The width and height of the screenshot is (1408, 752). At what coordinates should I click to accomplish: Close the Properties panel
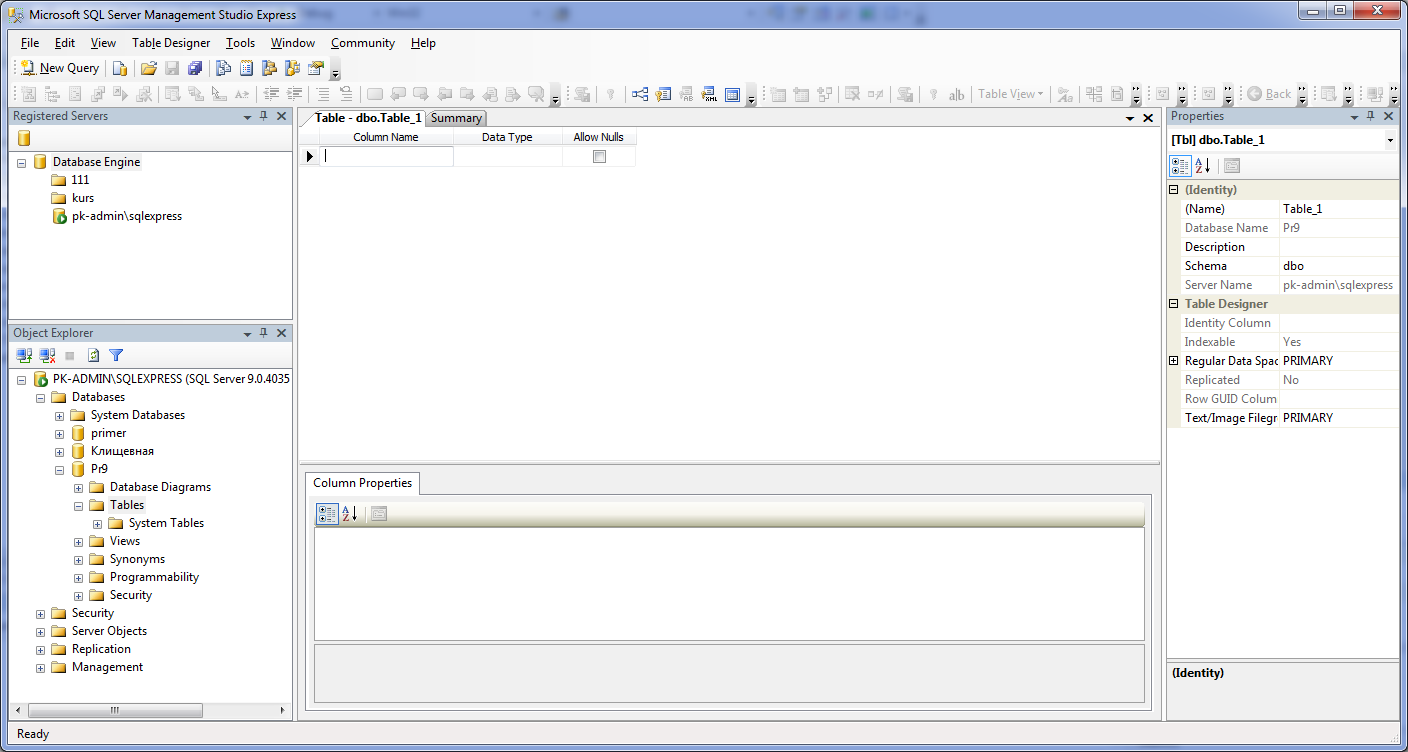coord(1389,116)
